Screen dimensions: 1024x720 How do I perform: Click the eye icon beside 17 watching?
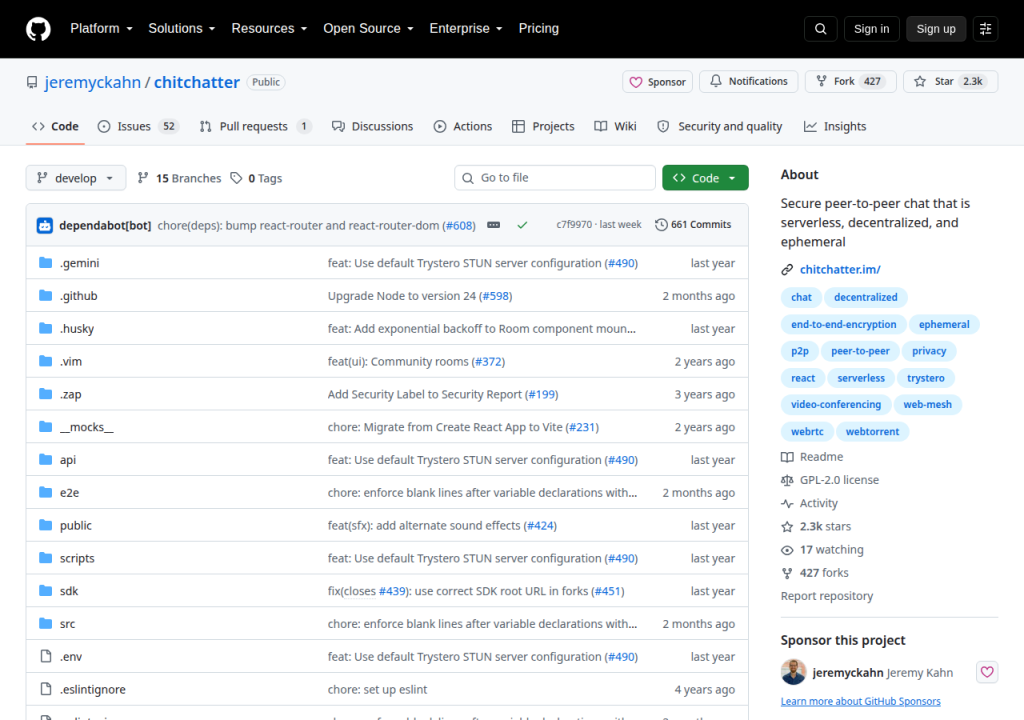point(787,550)
